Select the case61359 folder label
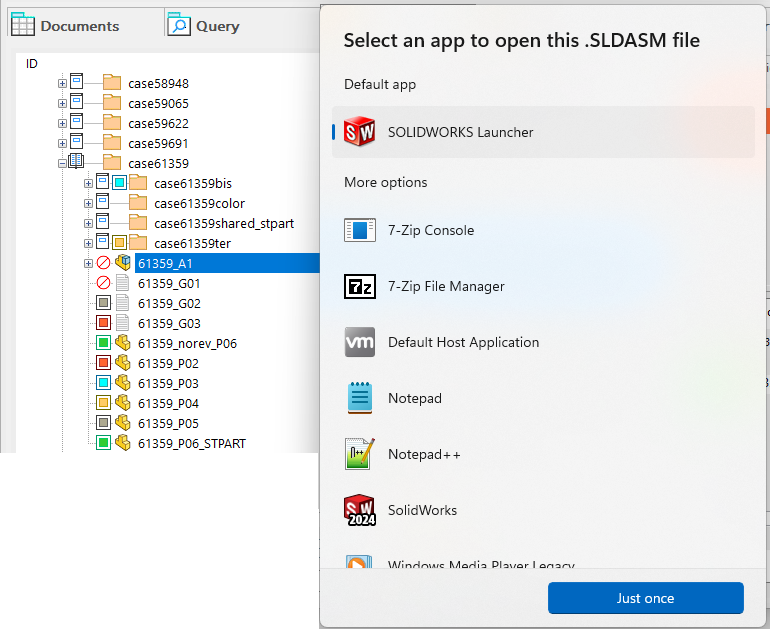Viewport: 770px width, 629px height. 158,164
